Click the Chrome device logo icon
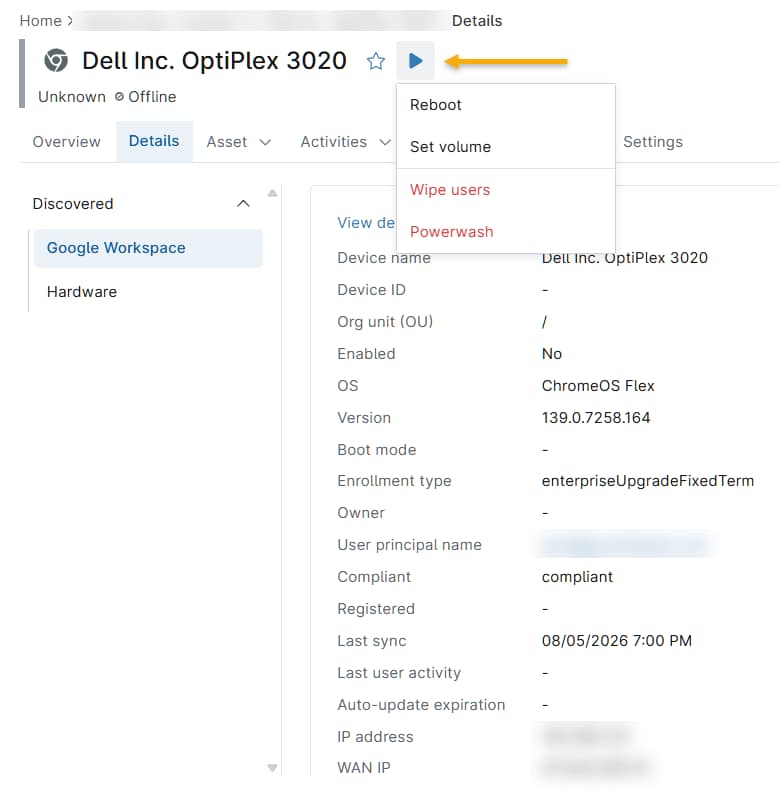Image resolution: width=779 pixels, height=791 pixels. point(56,61)
